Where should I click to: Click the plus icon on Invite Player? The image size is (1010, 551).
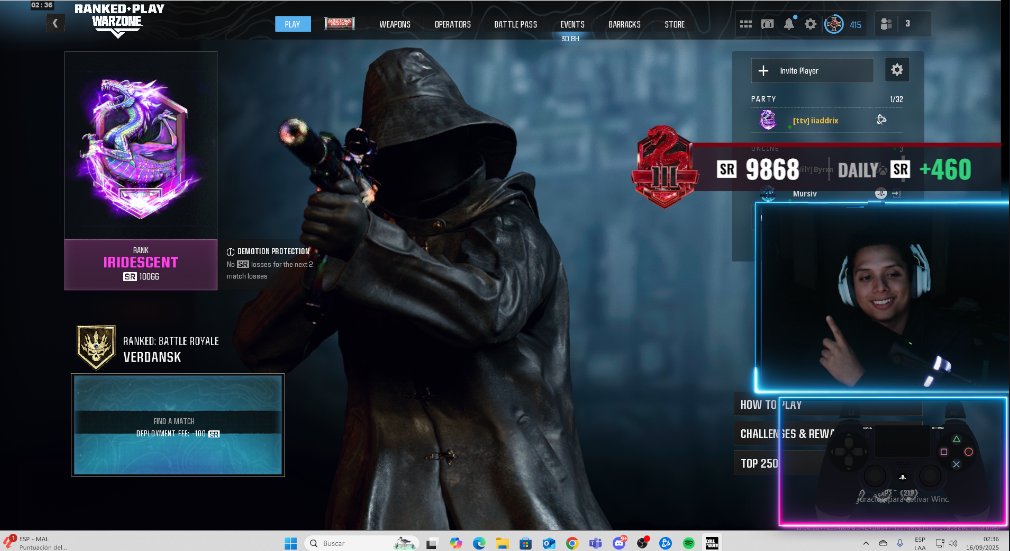pyautogui.click(x=763, y=70)
